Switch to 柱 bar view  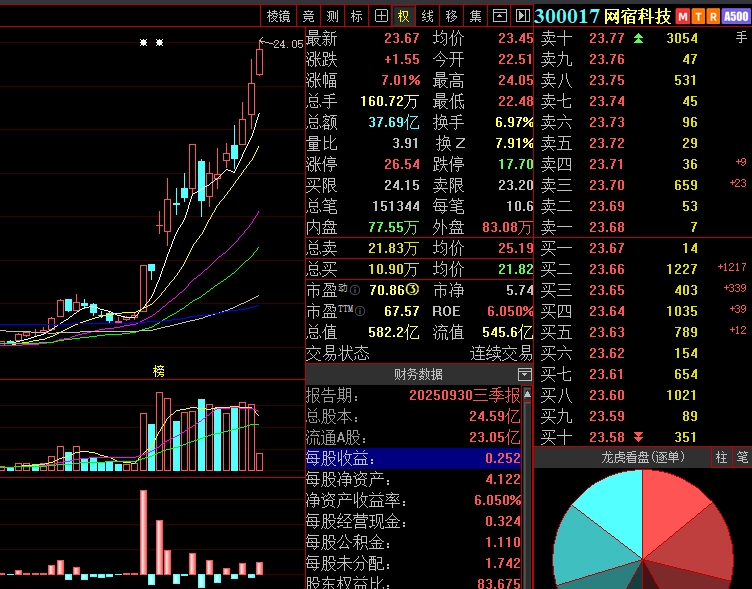click(x=721, y=457)
